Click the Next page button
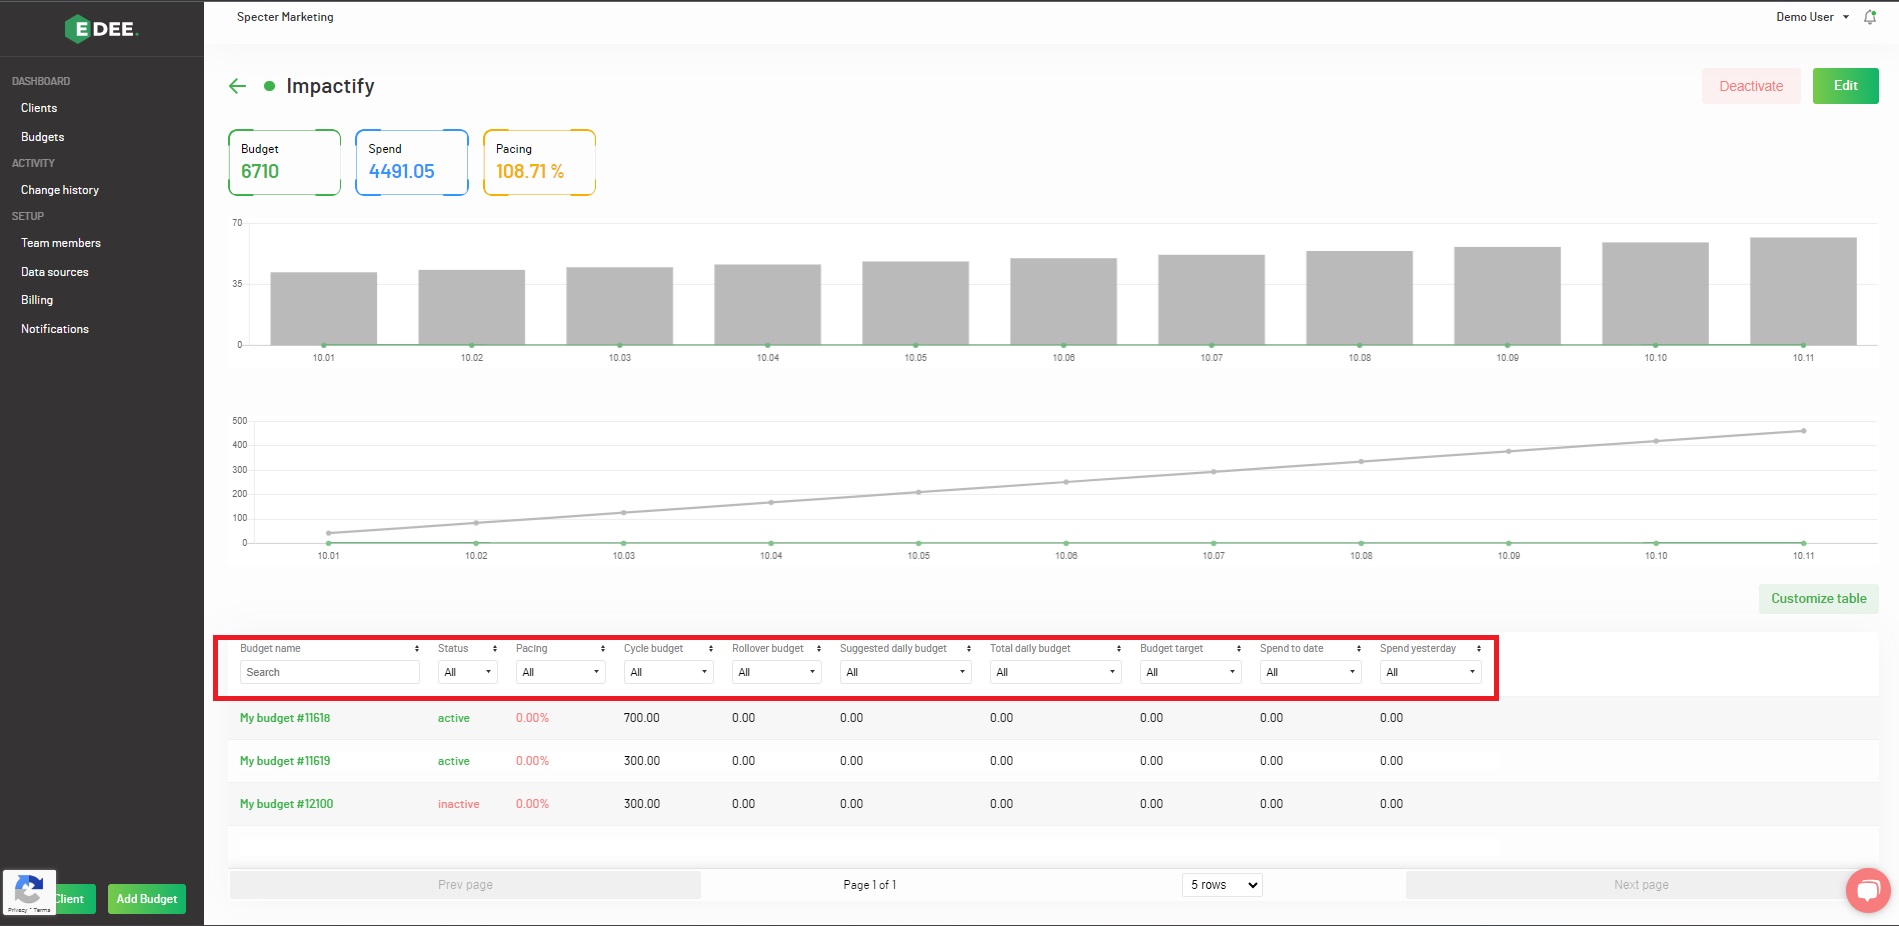This screenshot has width=1899, height=926. click(1641, 885)
